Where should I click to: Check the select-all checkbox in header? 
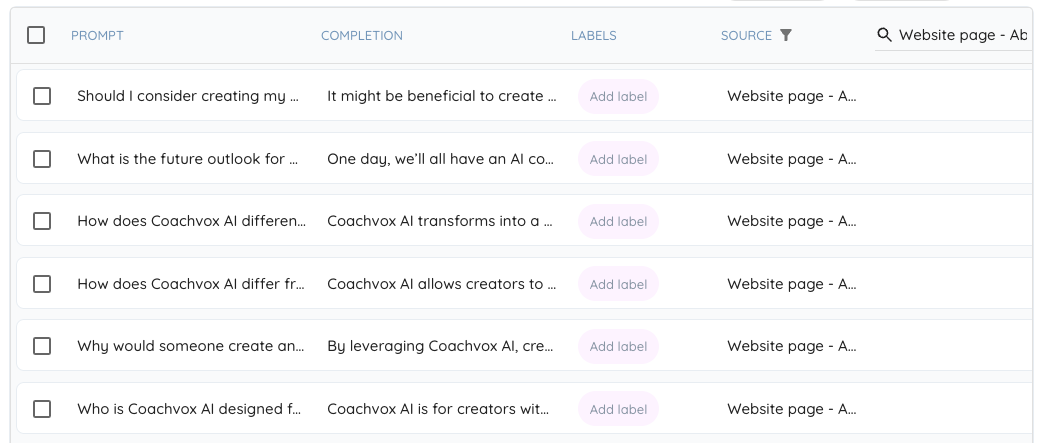(36, 35)
